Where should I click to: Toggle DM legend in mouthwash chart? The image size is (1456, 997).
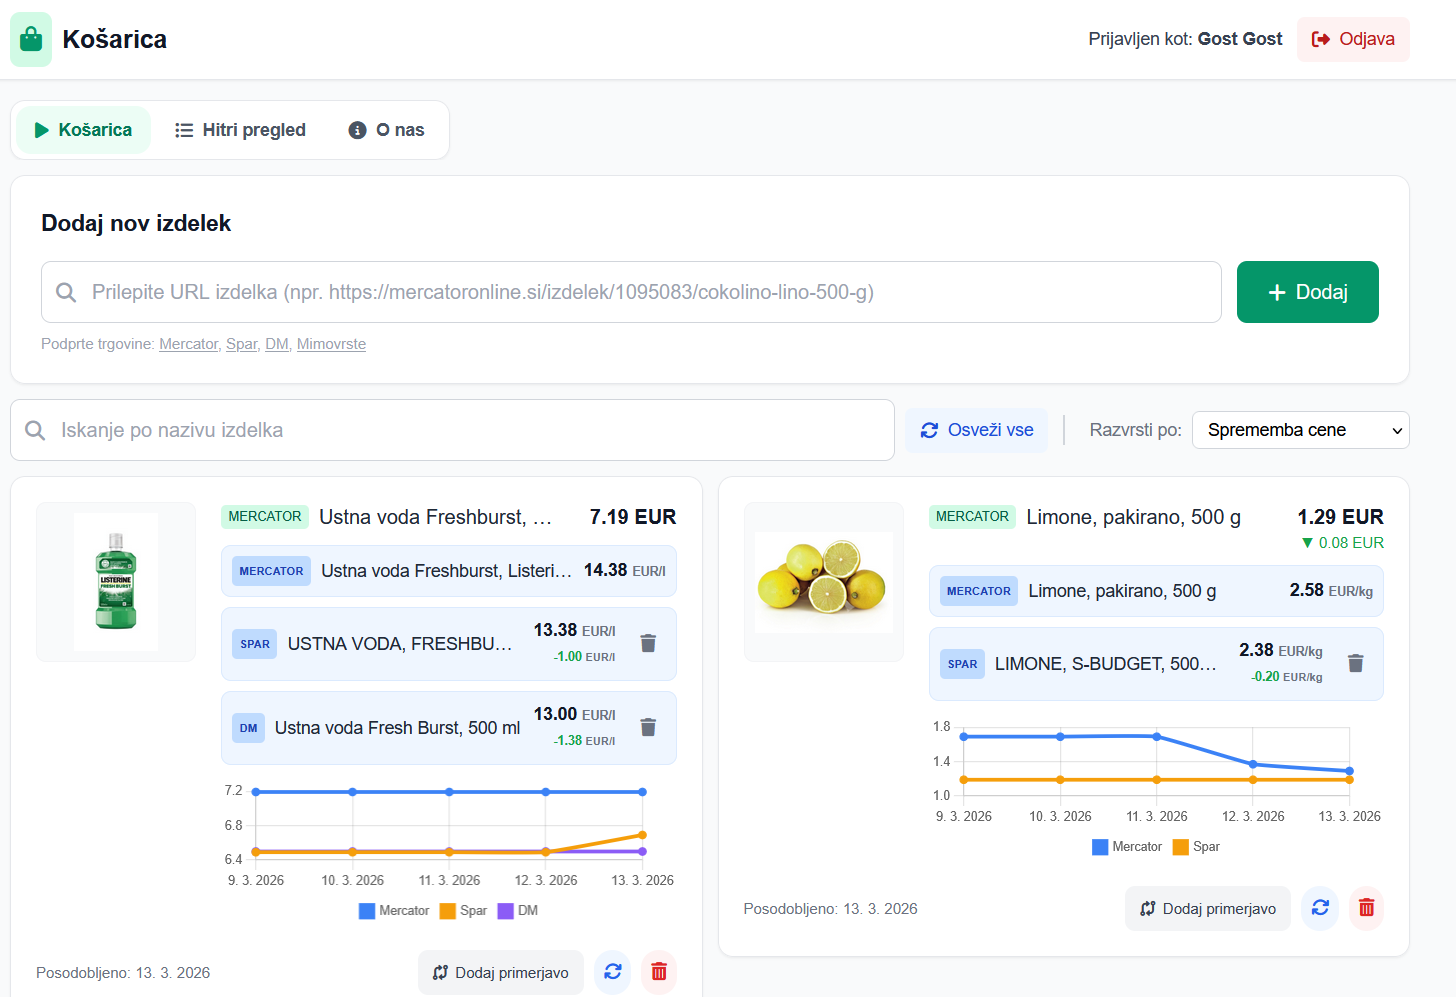pos(518,911)
